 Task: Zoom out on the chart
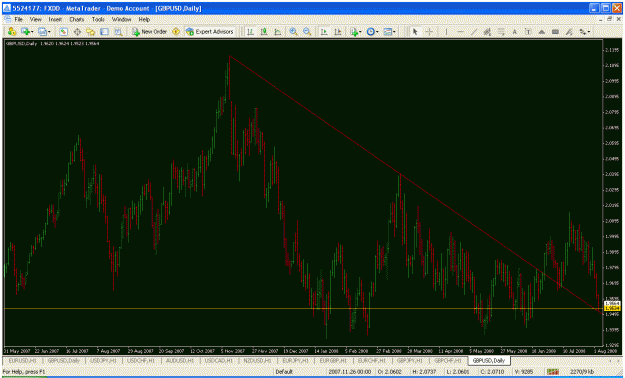pyautogui.click(x=307, y=32)
